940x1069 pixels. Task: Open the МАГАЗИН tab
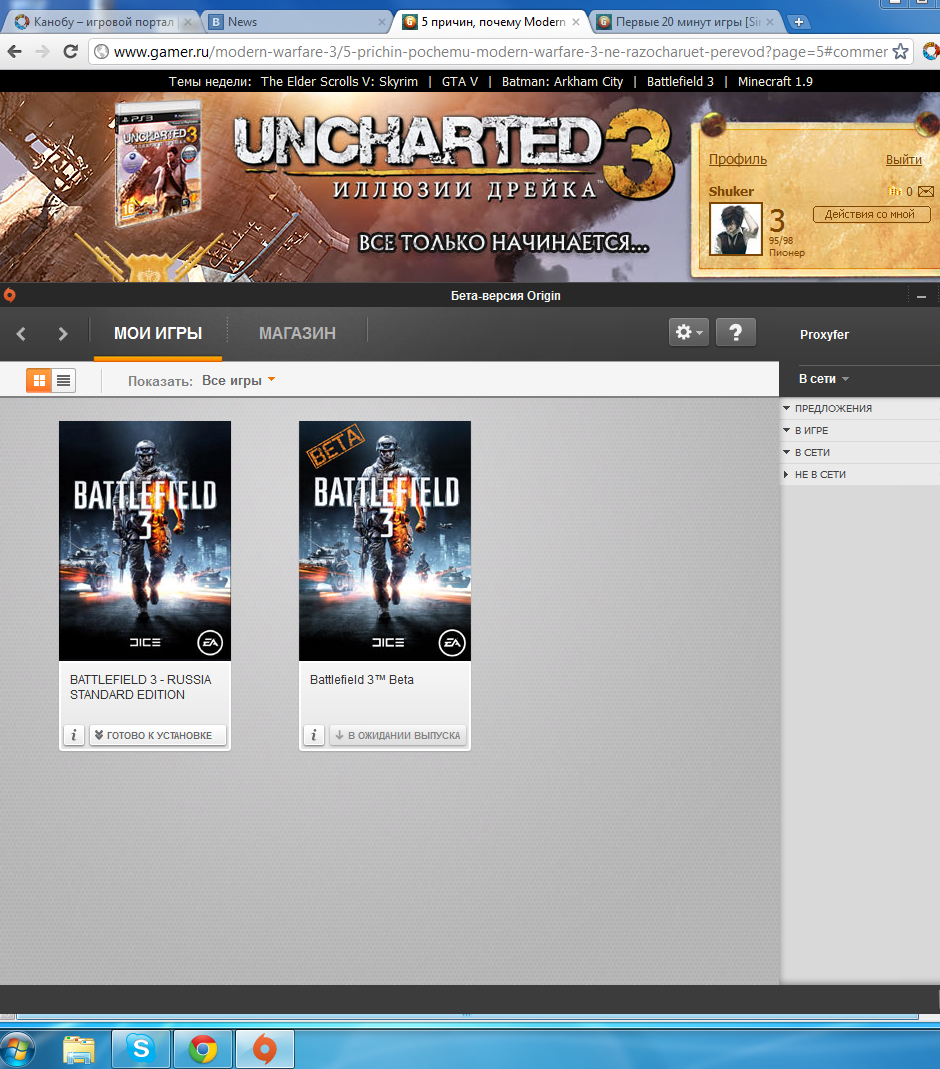[297, 333]
